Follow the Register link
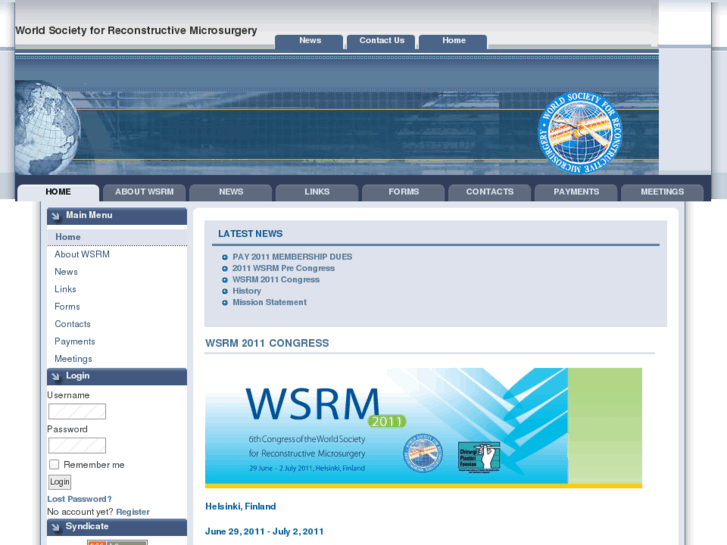This screenshot has width=727, height=545. pos(133,512)
